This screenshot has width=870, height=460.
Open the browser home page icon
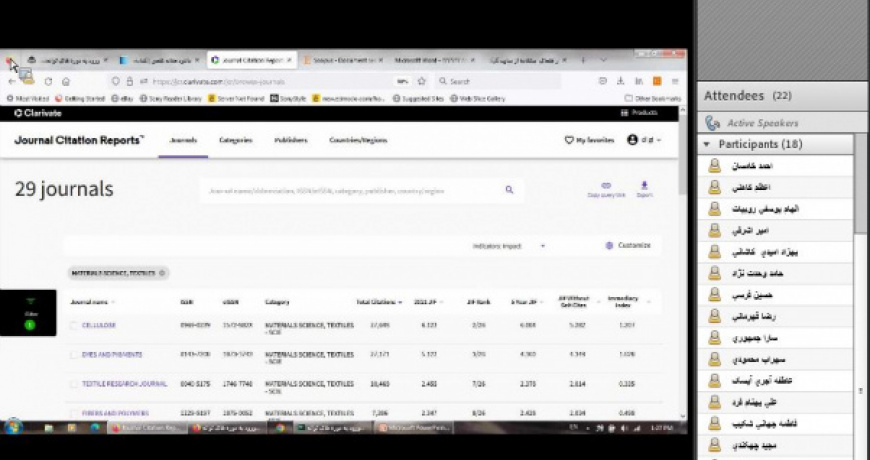[x=66, y=82]
